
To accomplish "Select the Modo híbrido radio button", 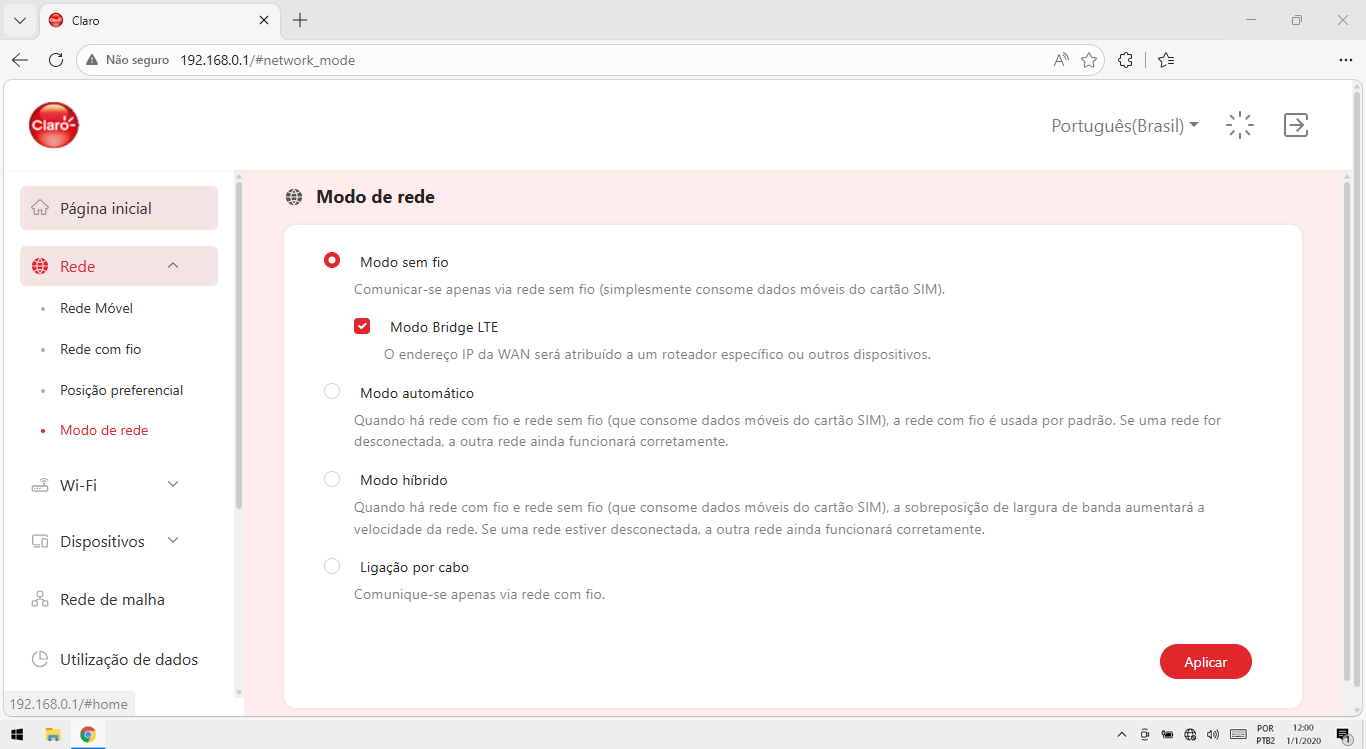I will click(x=332, y=479).
